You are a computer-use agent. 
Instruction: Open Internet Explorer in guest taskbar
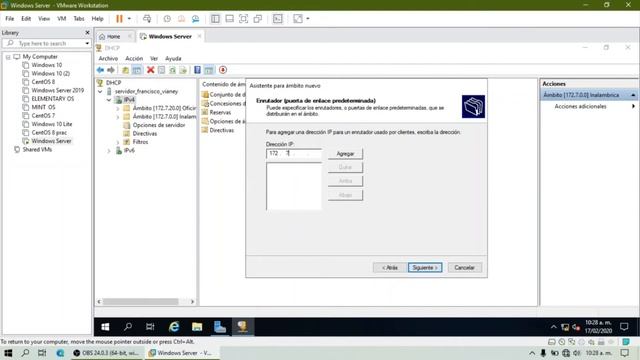(174, 327)
